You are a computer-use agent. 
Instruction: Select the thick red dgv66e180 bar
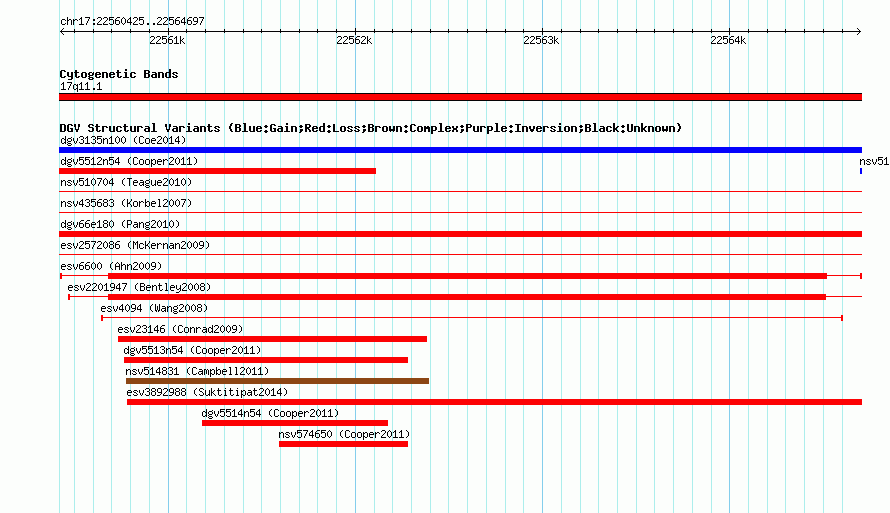[460, 234]
